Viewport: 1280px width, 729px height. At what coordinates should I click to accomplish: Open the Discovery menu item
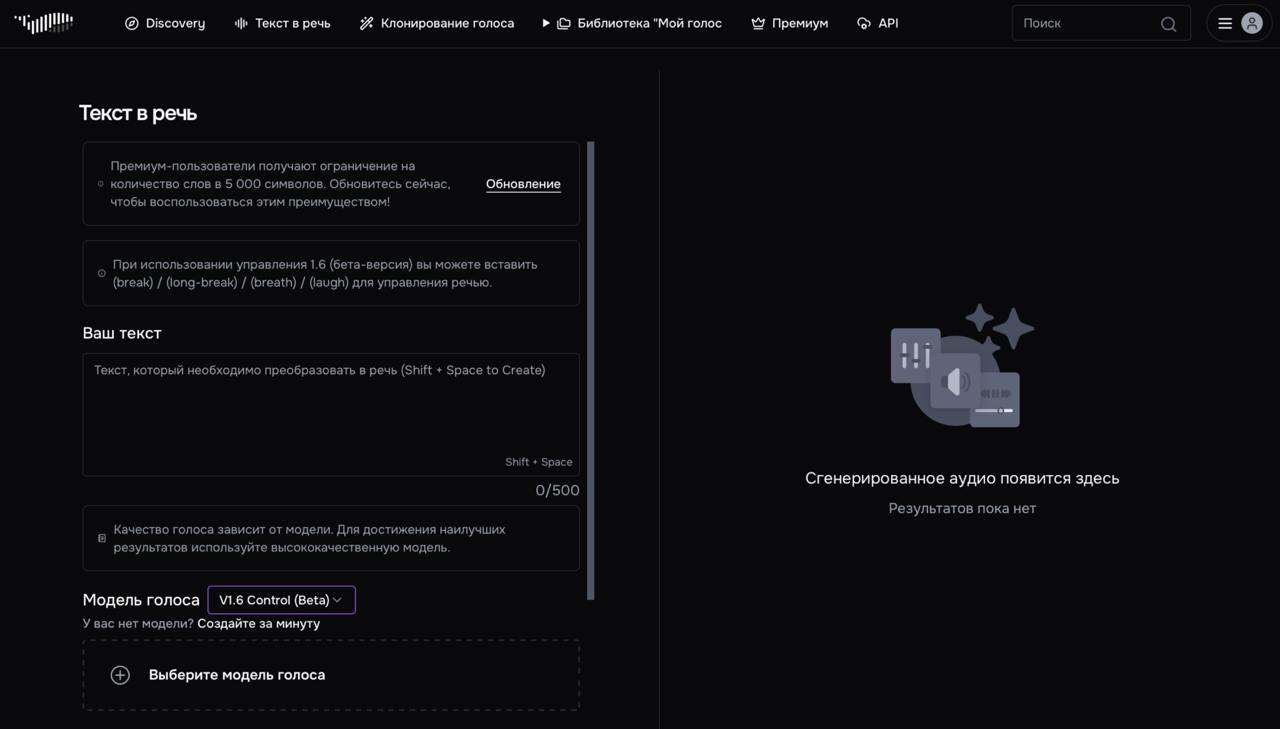coord(165,23)
